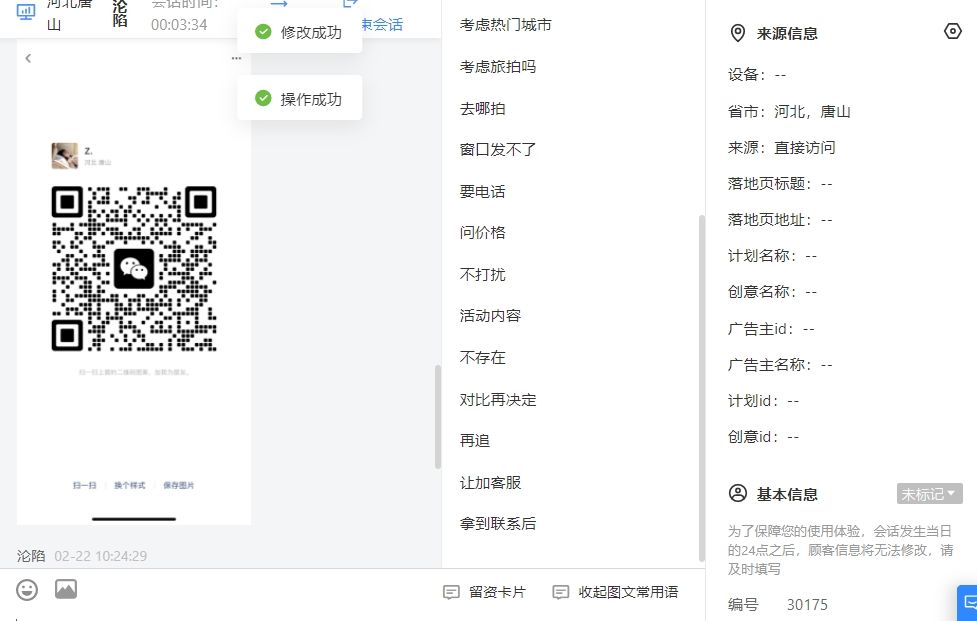This screenshot has height=621, width=977.
Task: Collapse quick replies via 收起图文常用语
Action: tap(616, 592)
